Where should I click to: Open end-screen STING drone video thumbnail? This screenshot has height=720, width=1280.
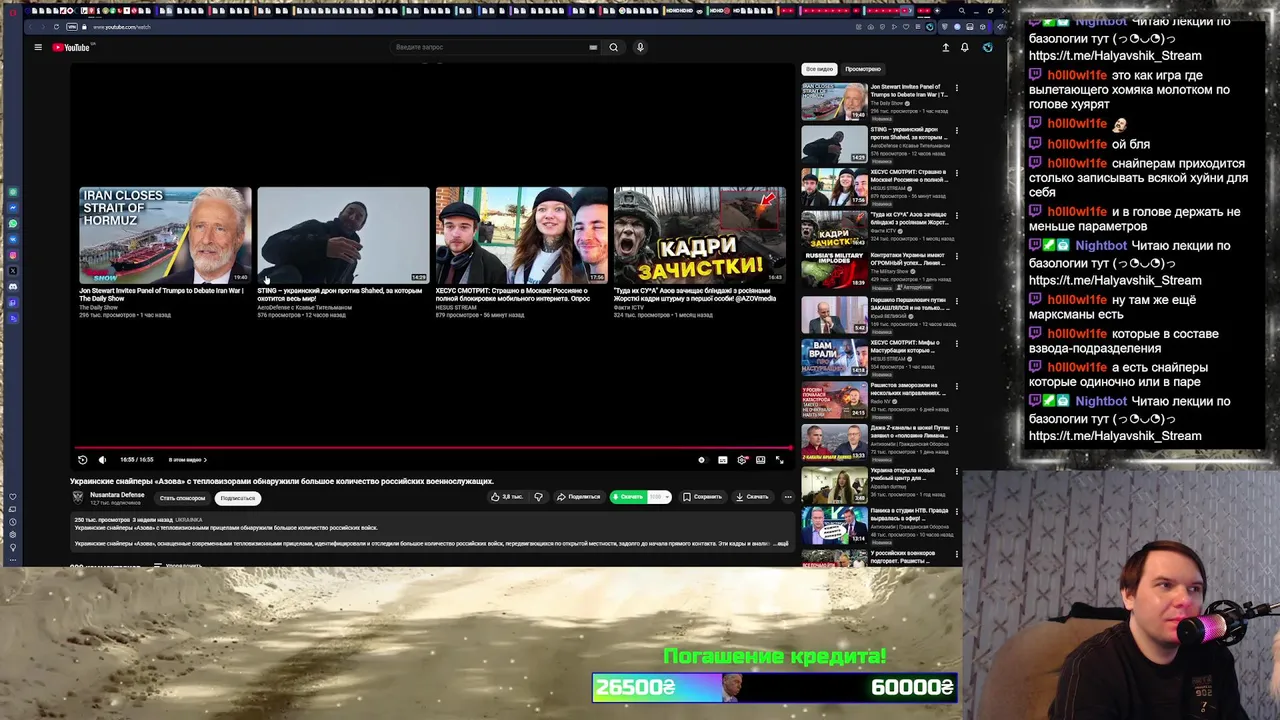pos(343,235)
